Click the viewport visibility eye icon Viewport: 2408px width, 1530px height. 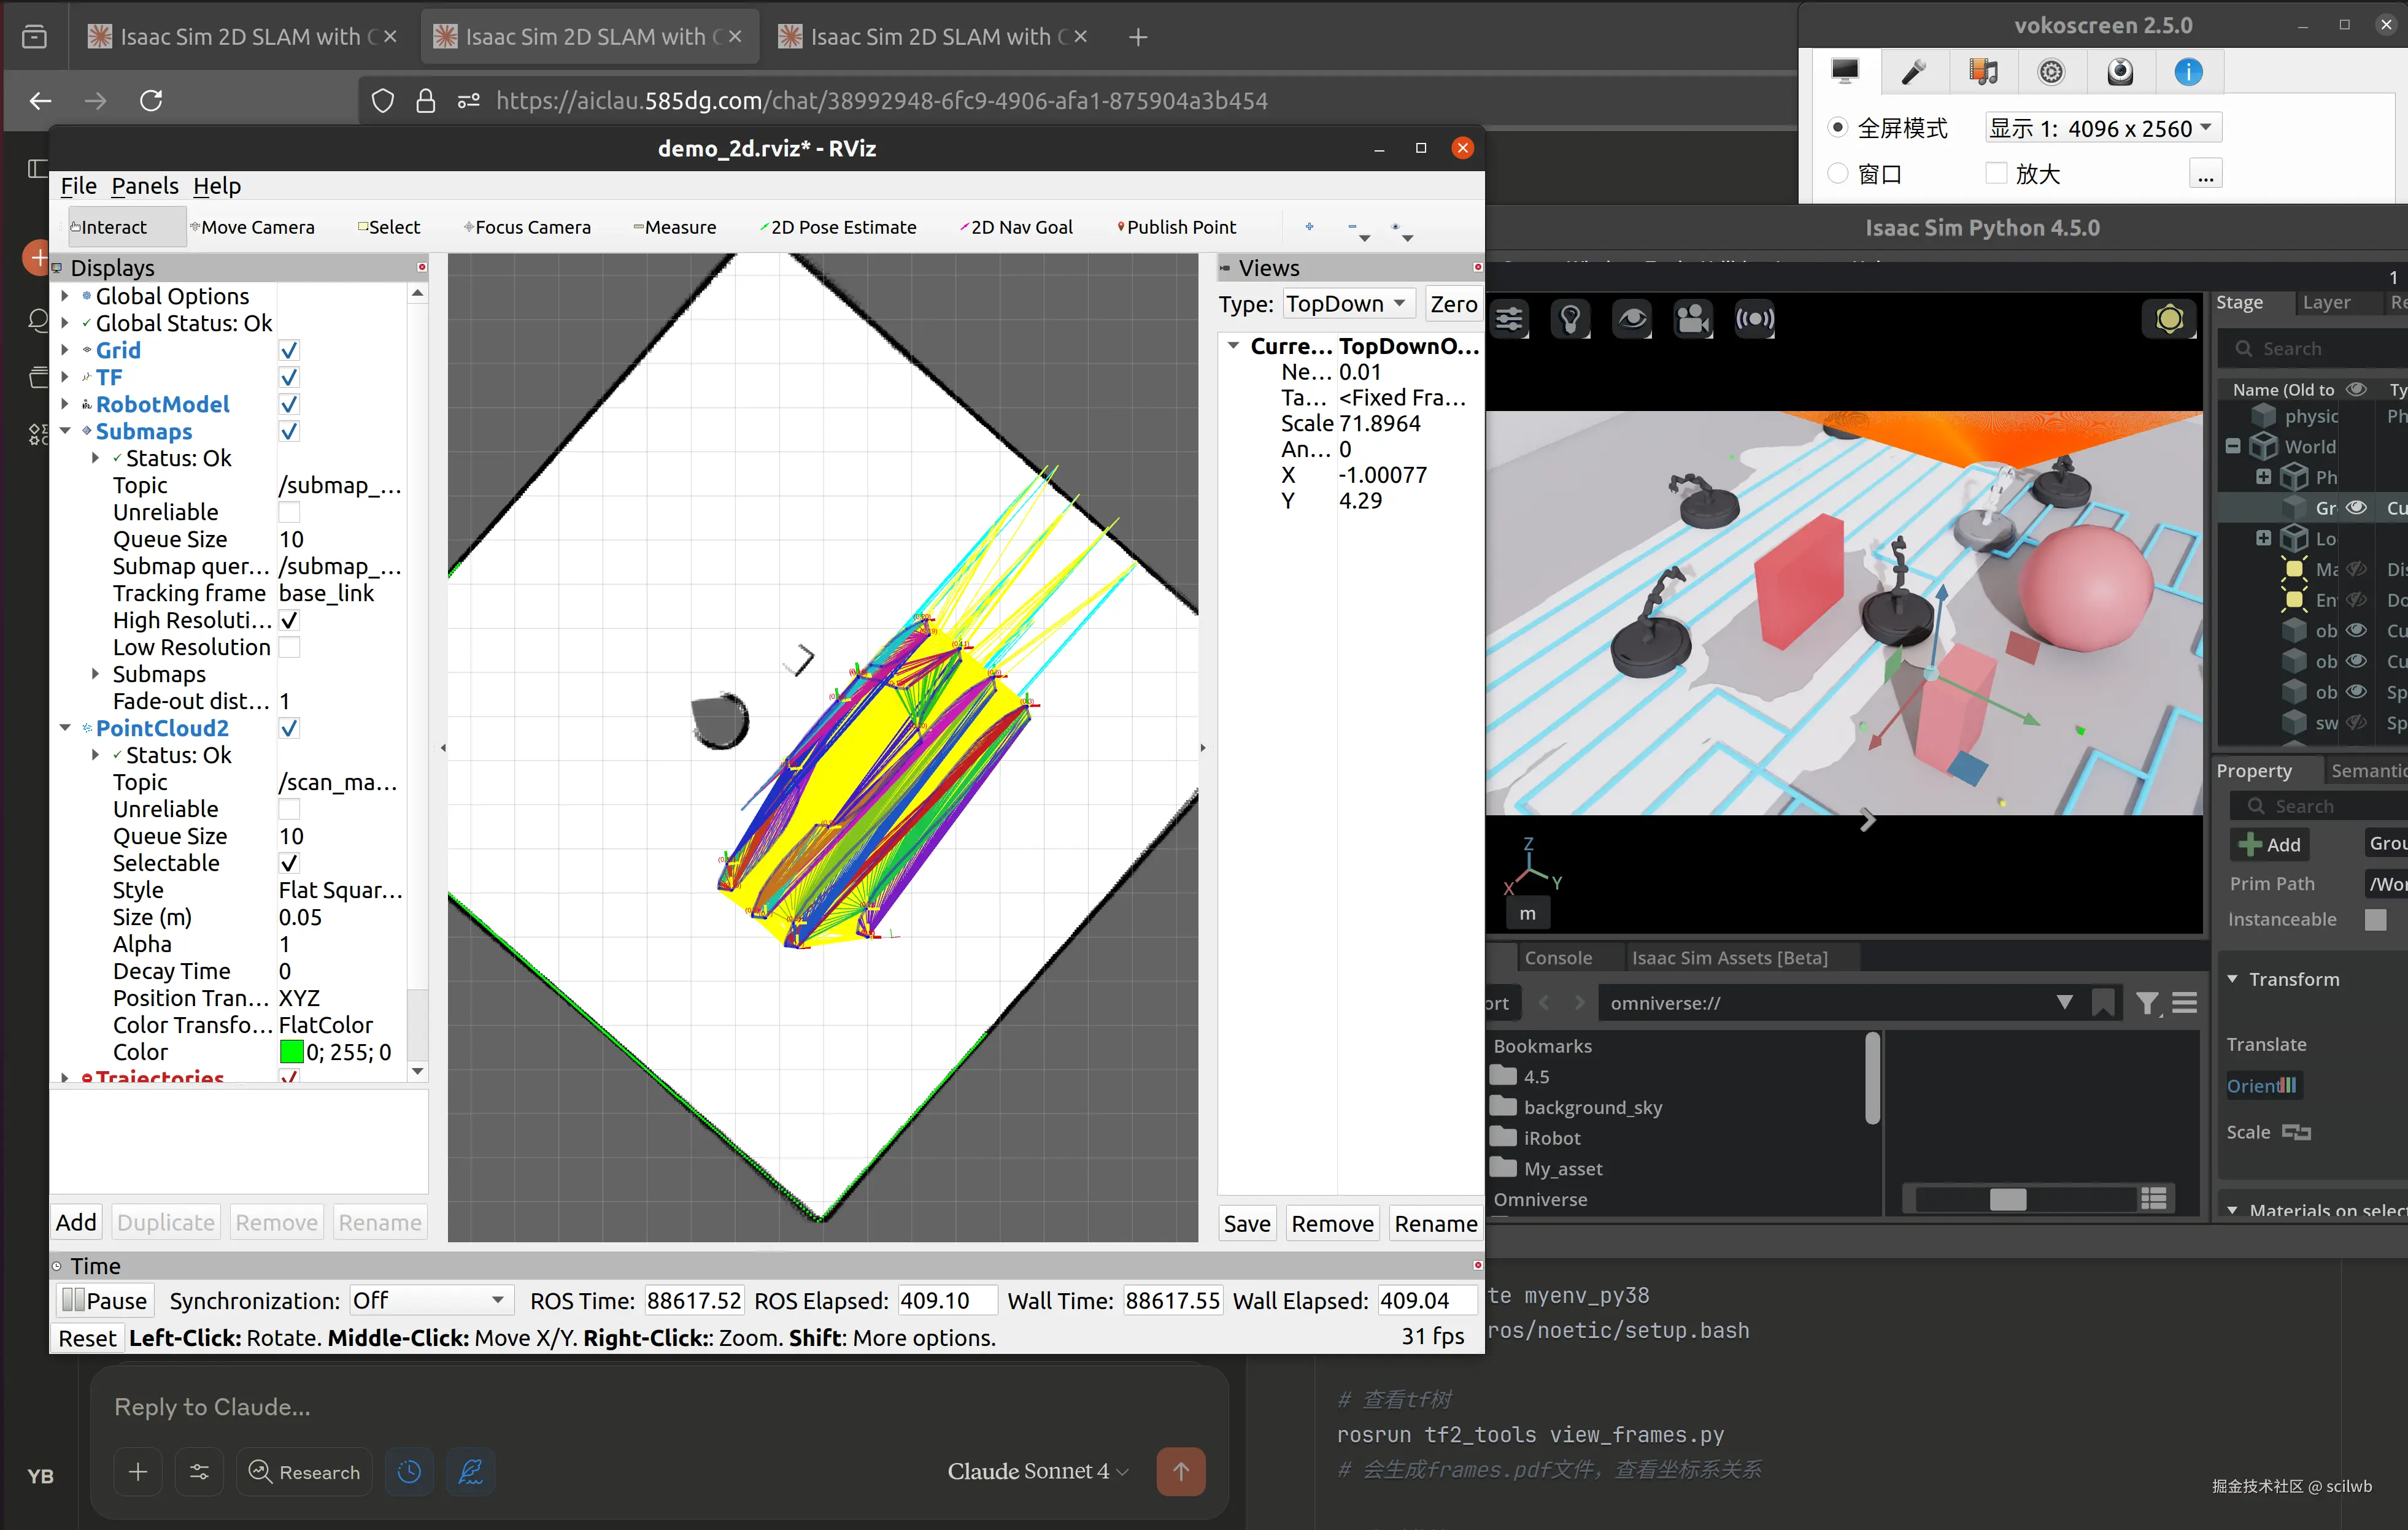coord(1632,318)
